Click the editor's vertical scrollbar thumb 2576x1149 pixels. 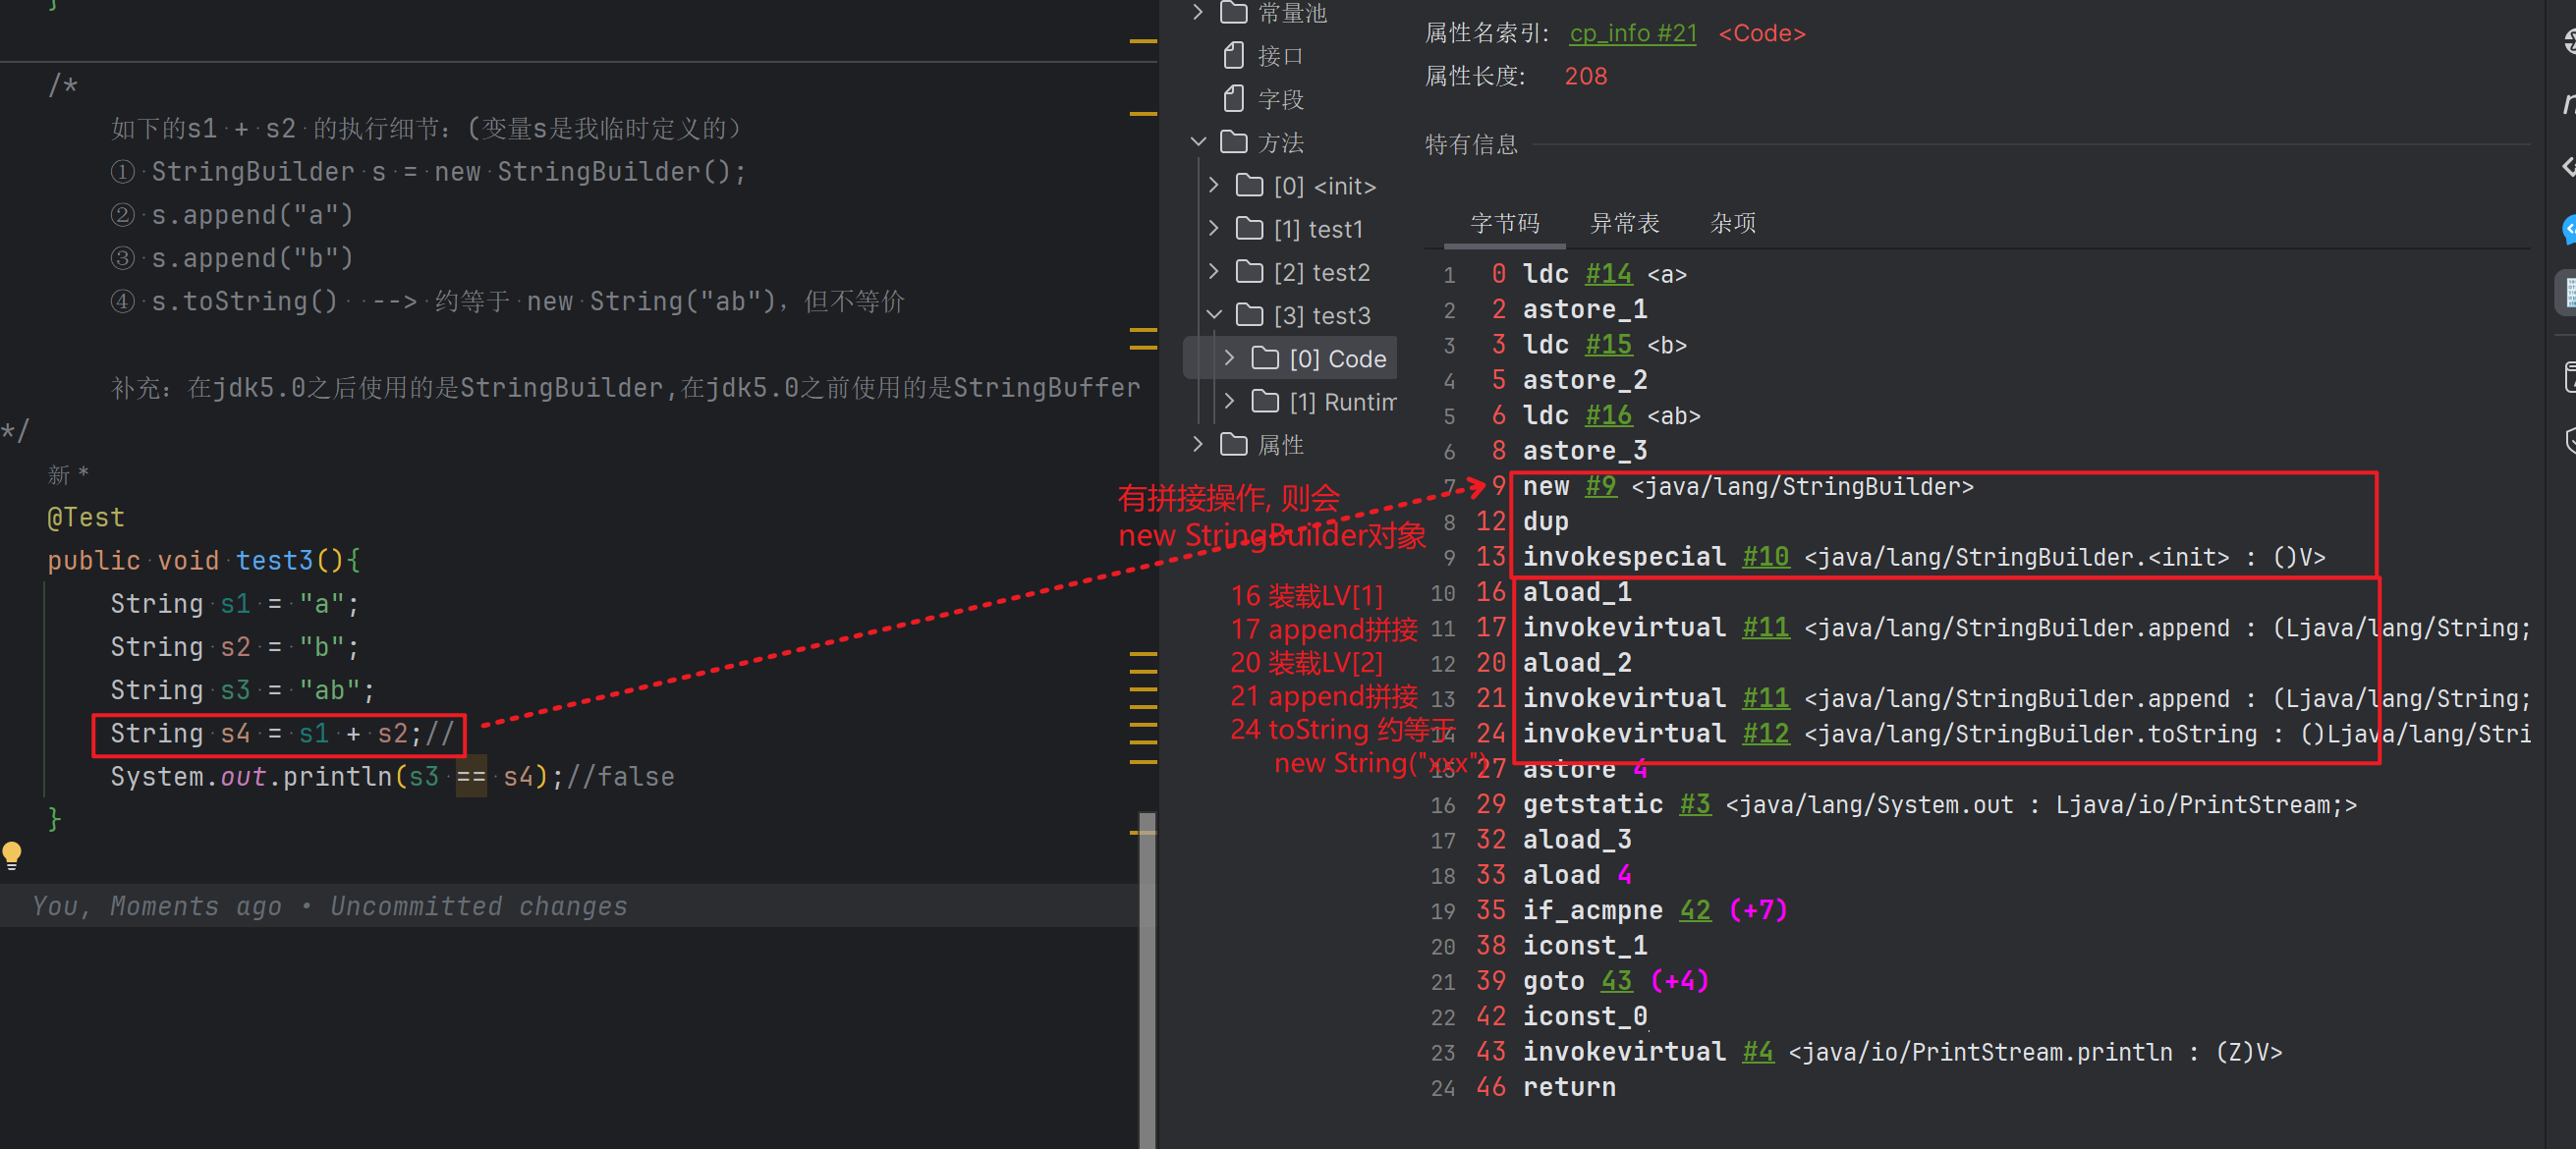click(1147, 980)
